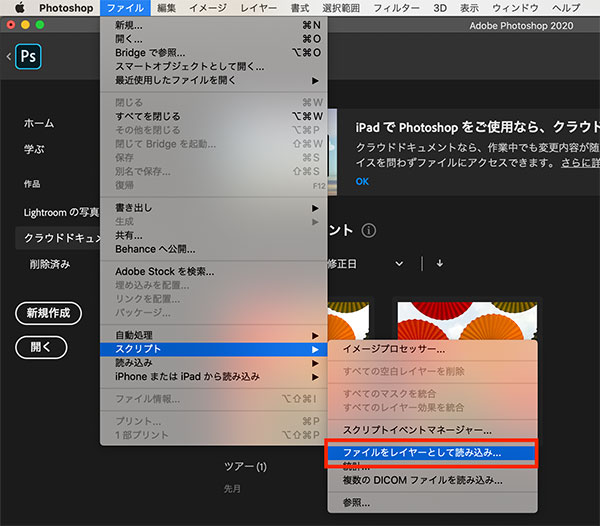Screen dimensions: 600x526
Task: Select Behance へ公開... menu item
Action: click(214, 249)
